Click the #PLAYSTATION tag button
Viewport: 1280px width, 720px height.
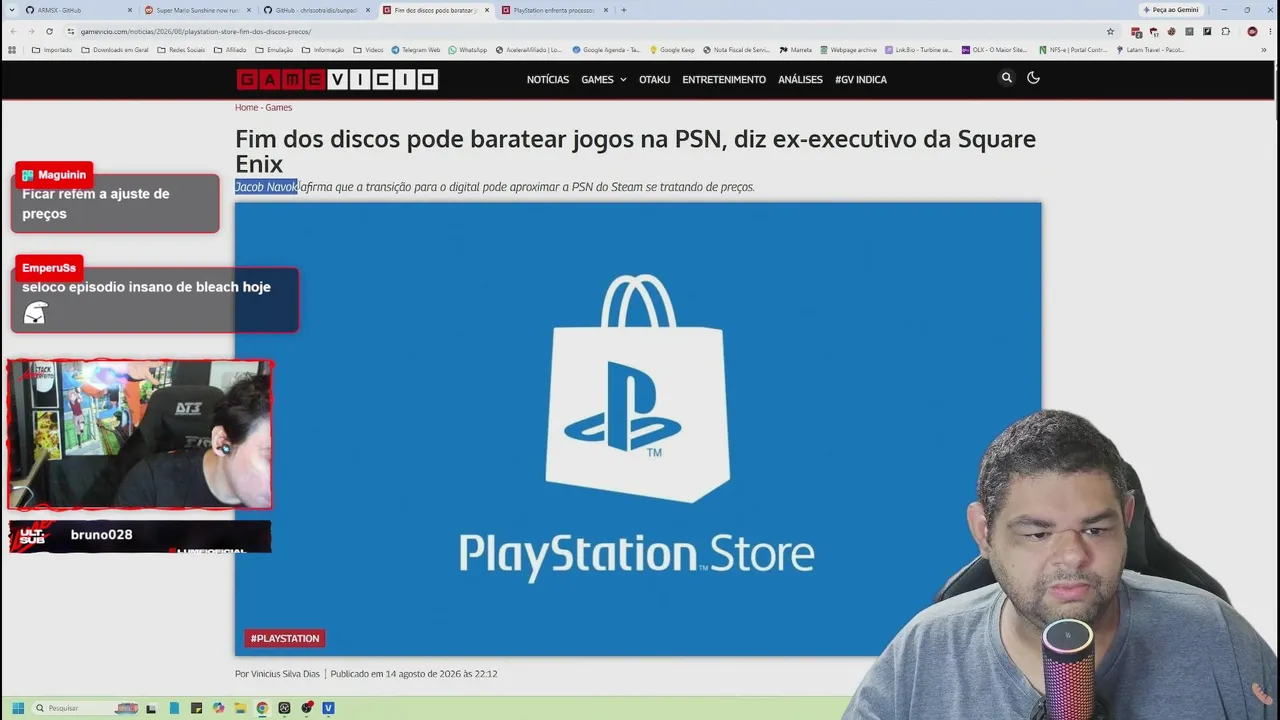(x=285, y=638)
